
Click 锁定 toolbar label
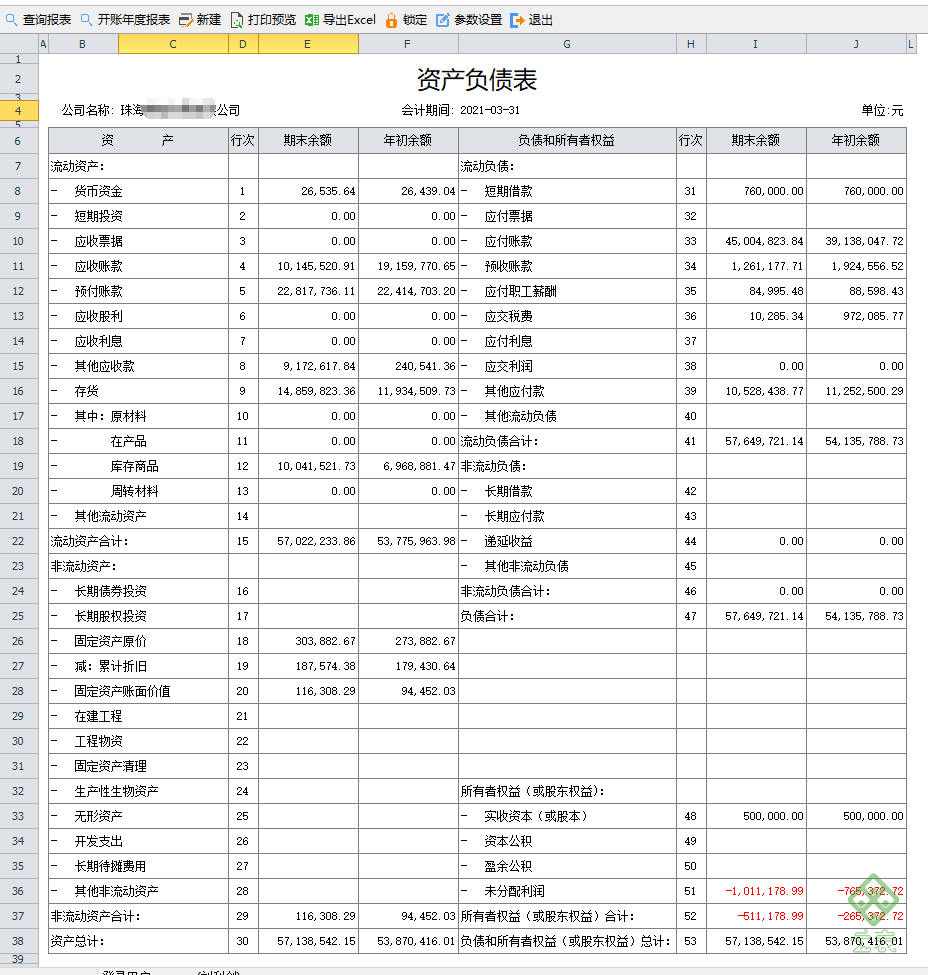pos(415,20)
